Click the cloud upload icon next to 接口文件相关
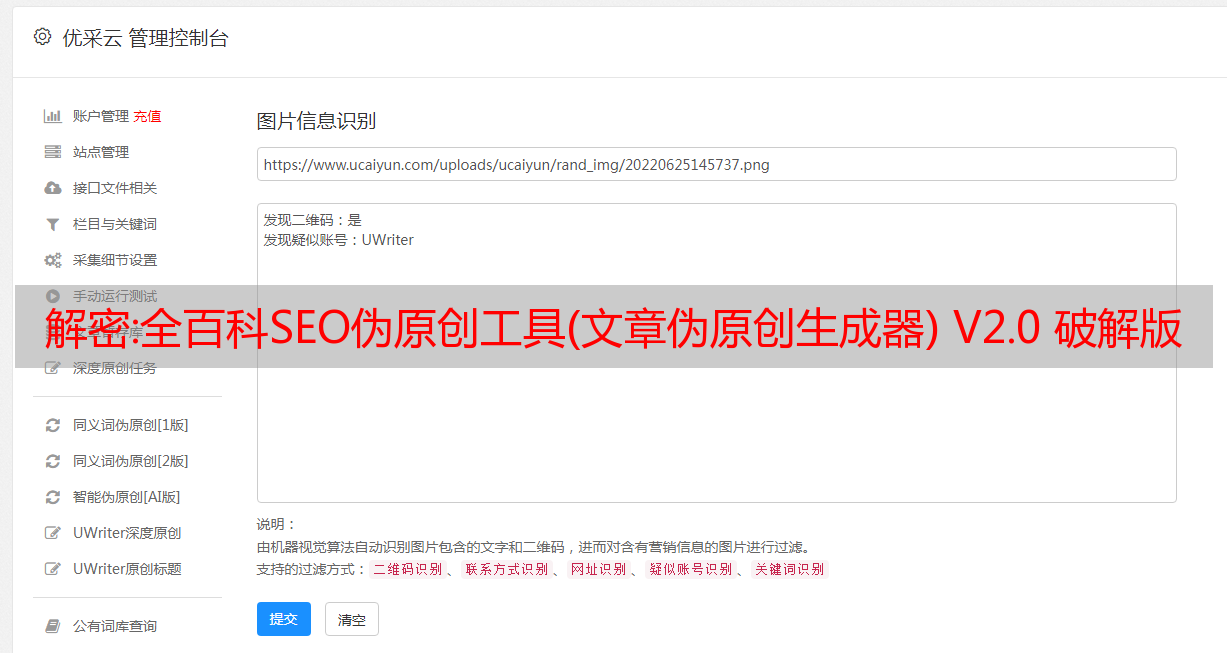The image size is (1227, 653). (x=53, y=188)
